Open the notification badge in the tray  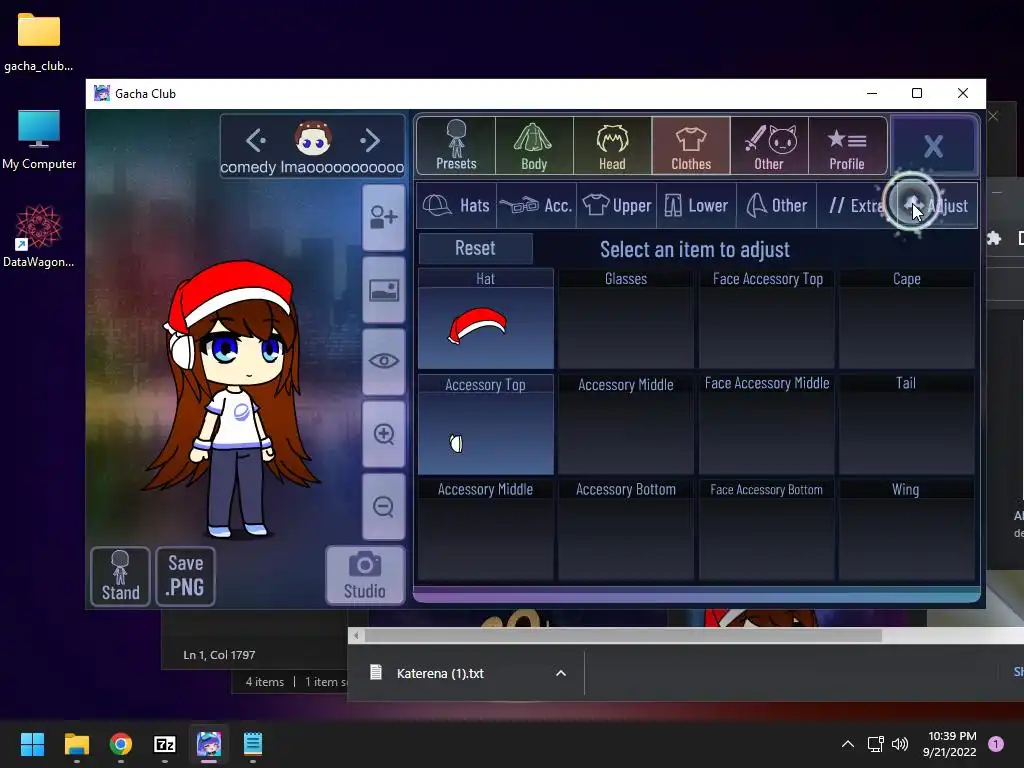[996, 744]
